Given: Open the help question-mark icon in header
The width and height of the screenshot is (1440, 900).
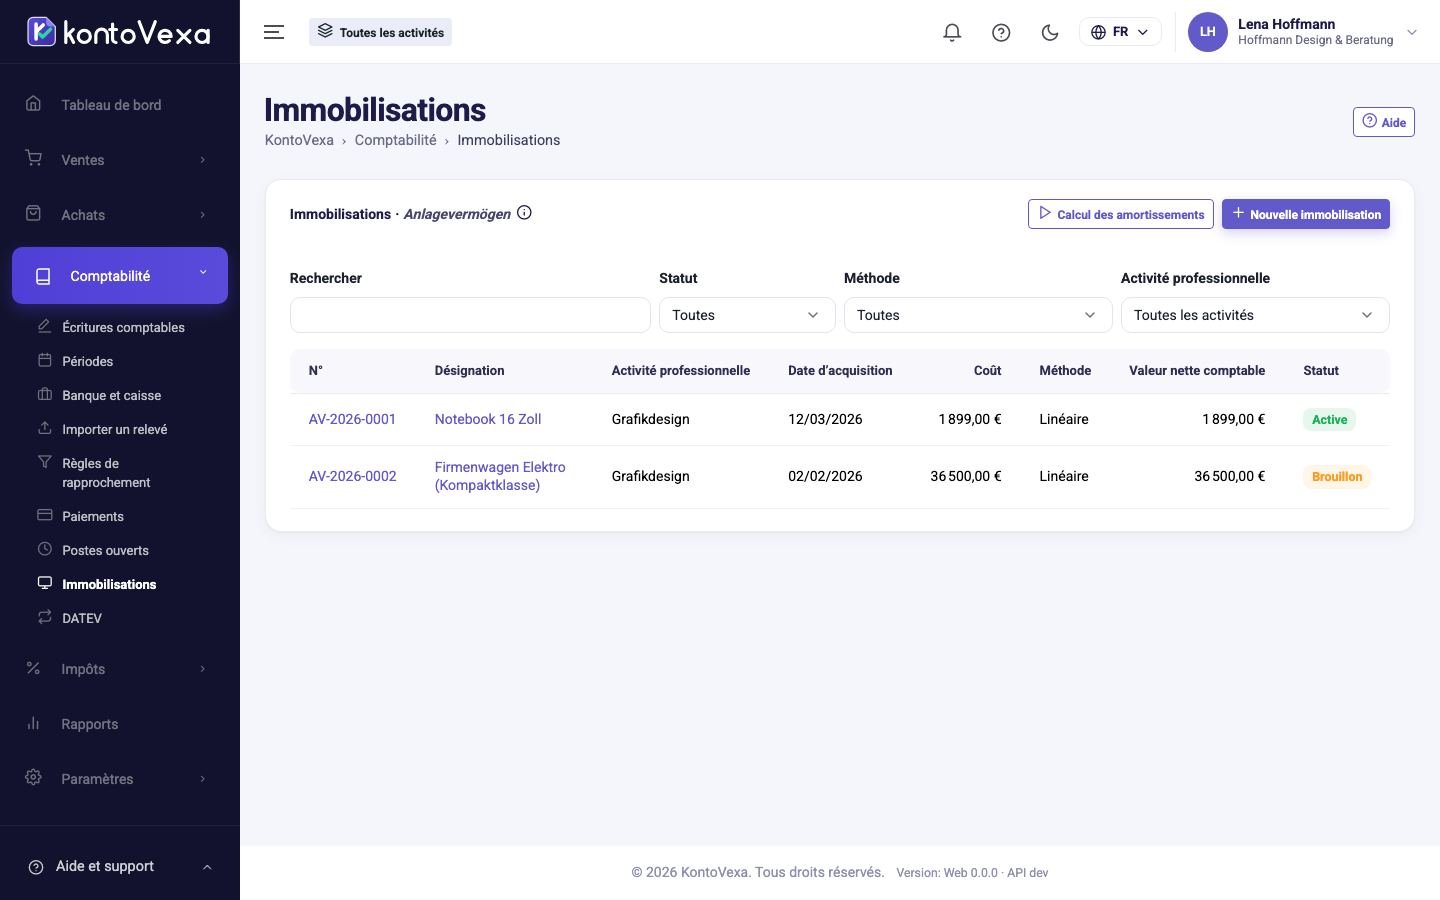Looking at the screenshot, I should pyautogui.click(x=1001, y=32).
